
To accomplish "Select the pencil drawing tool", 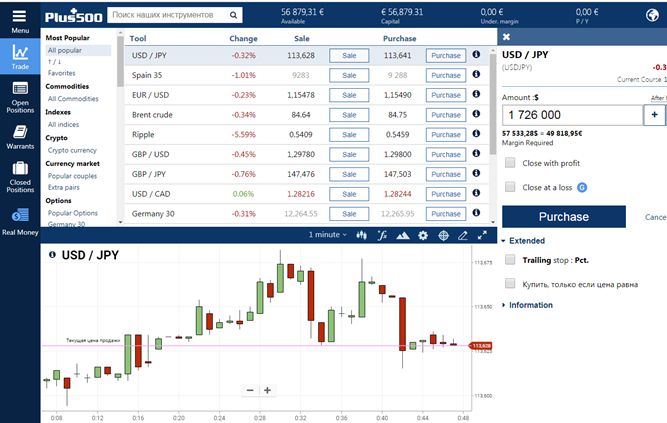I will pos(462,235).
